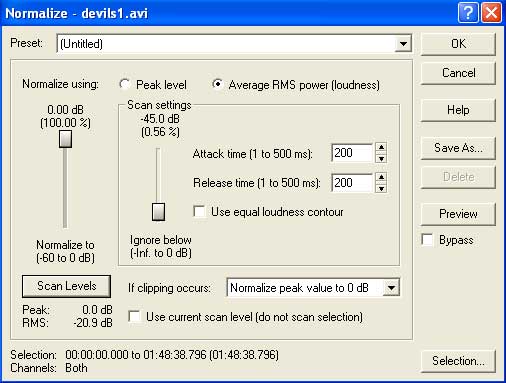This screenshot has height=383, width=506.
Task: Click the title bar help question mark icon
Action: point(468,13)
